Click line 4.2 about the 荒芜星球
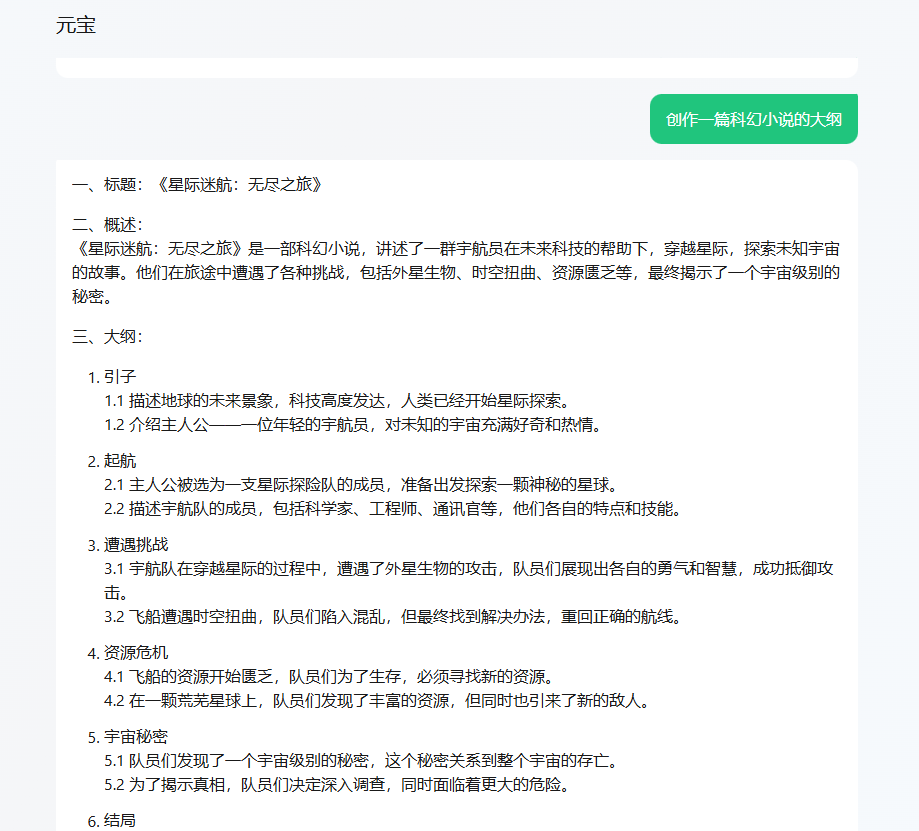The width and height of the screenshot is (919, 831). (x=378, y=700)
